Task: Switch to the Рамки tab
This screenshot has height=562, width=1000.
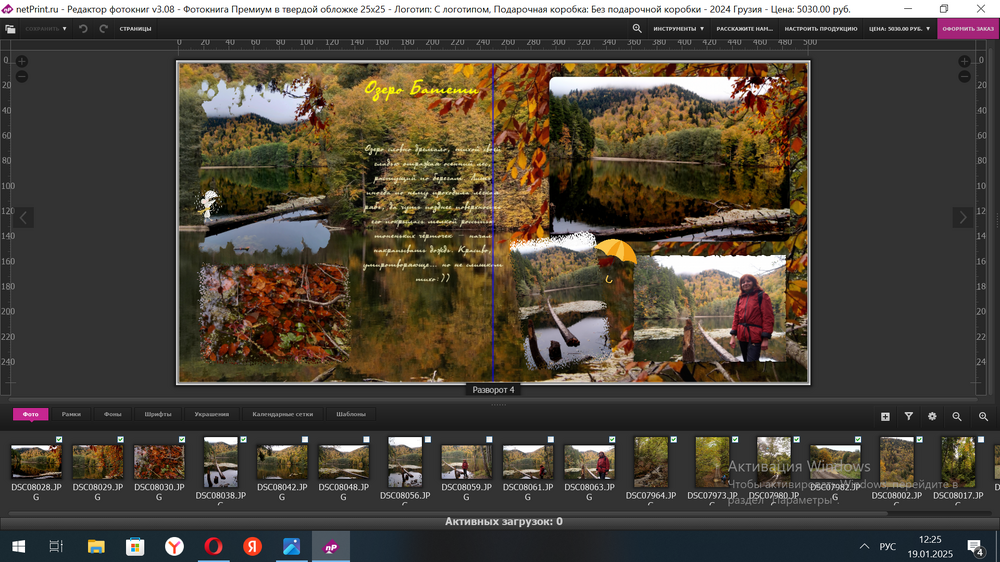Action: pyautogui.click(x=71, y=414)
